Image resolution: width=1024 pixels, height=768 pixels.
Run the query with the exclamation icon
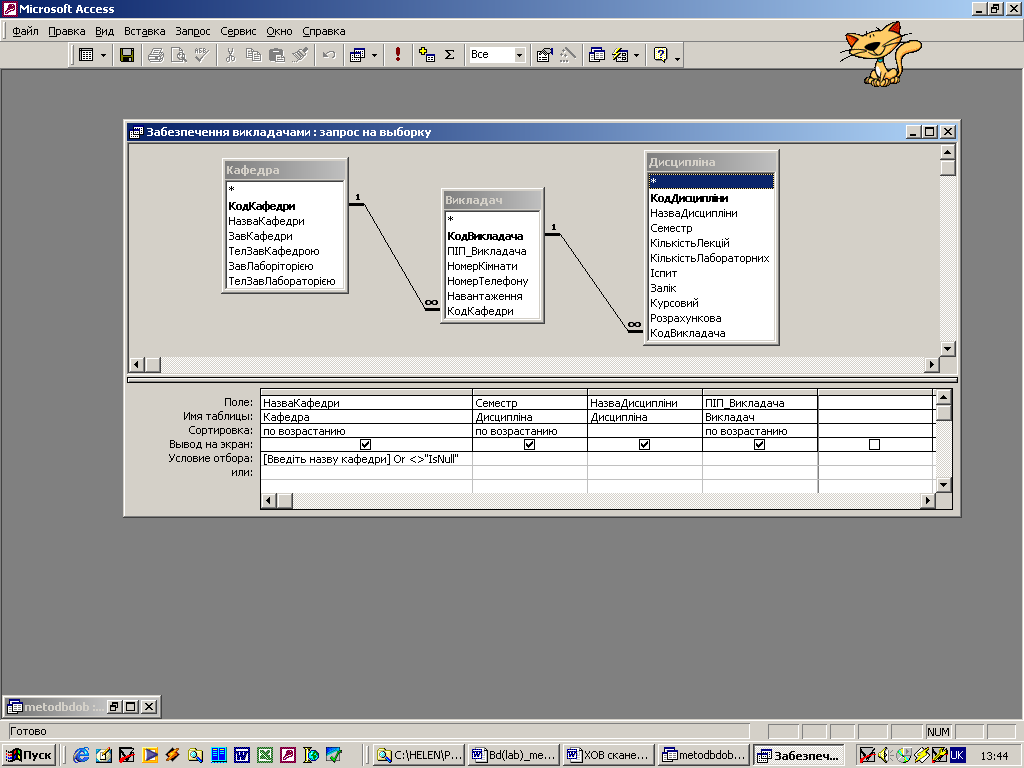[x=398, y=55]
